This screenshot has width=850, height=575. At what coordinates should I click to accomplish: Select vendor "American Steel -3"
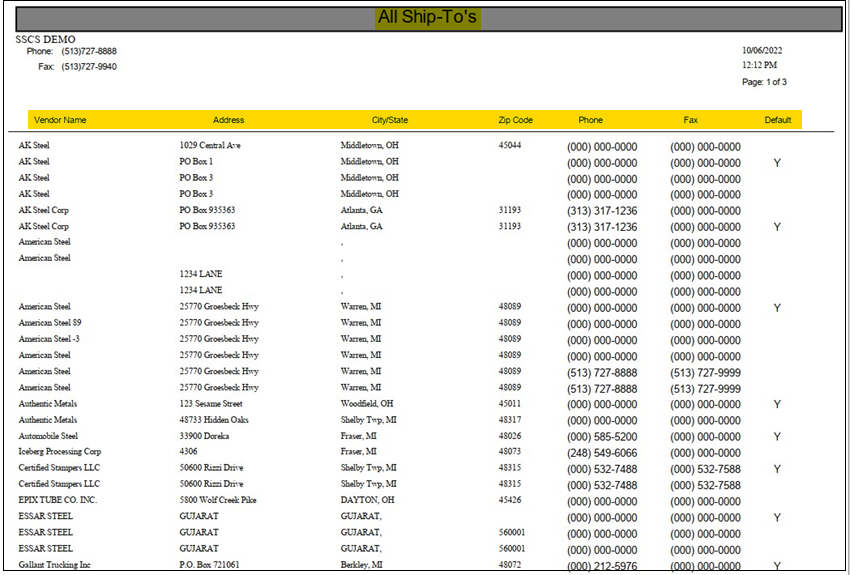(x=49, y=339)
